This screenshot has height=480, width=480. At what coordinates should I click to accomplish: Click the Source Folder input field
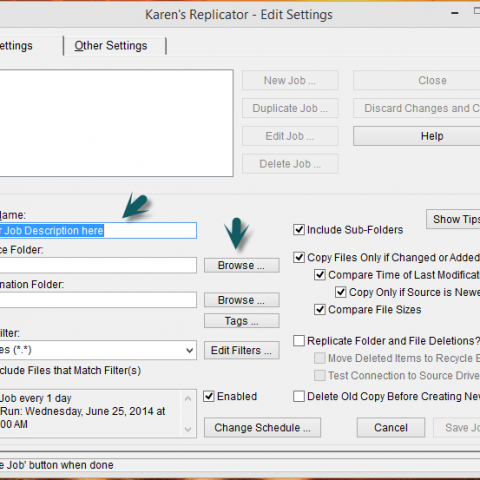click(x=98, y=265)
